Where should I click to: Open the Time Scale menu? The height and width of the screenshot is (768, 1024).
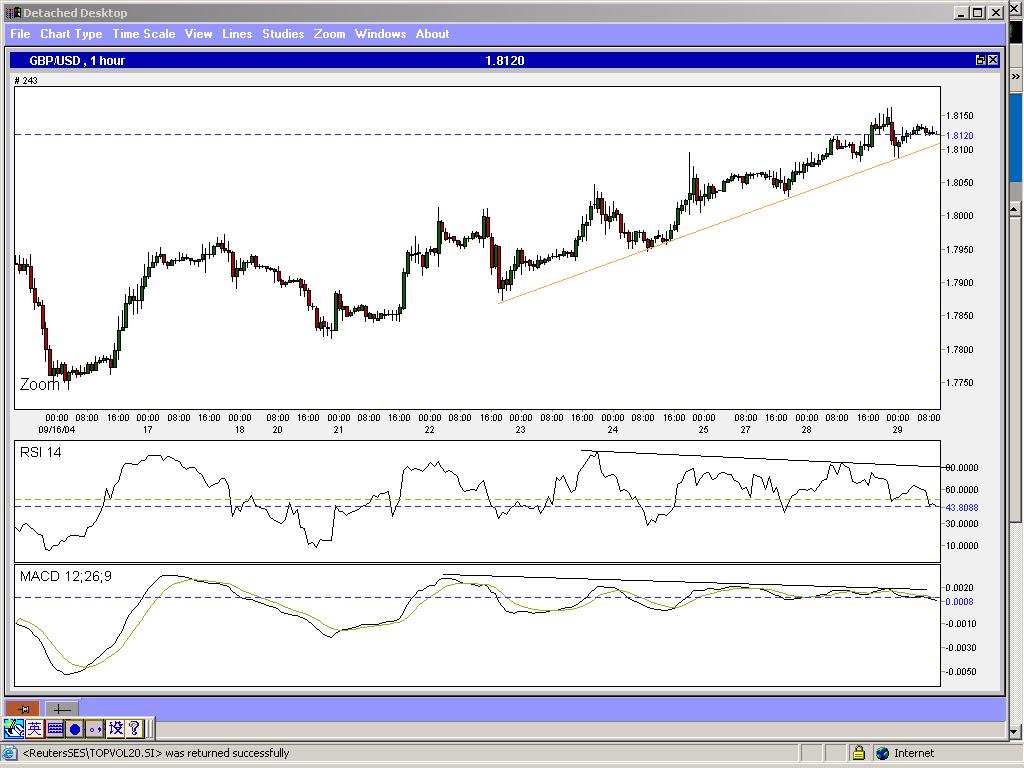click(144, 34)
